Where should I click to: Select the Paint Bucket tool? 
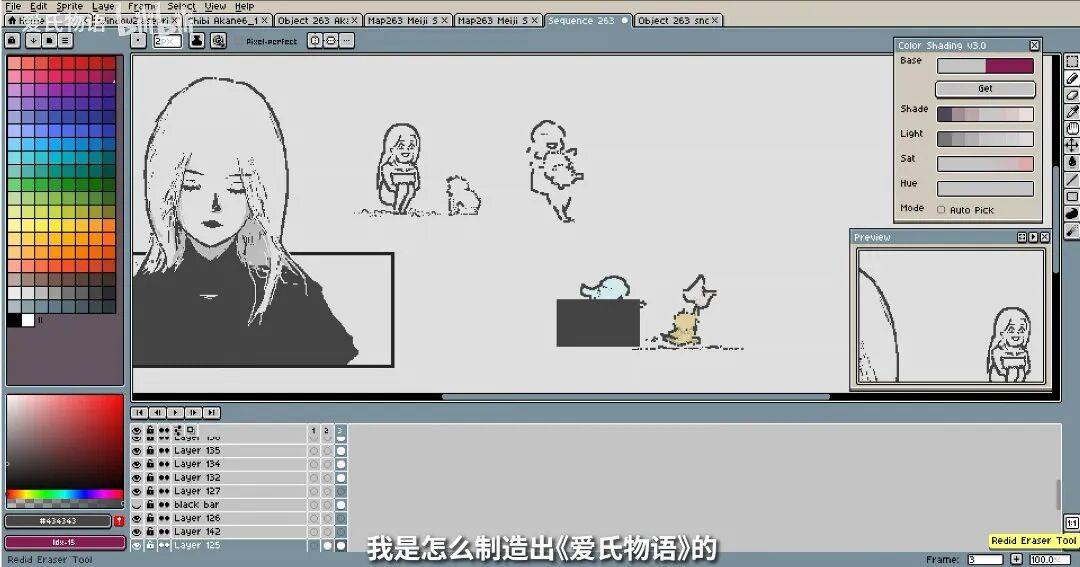pos(1072,162)
